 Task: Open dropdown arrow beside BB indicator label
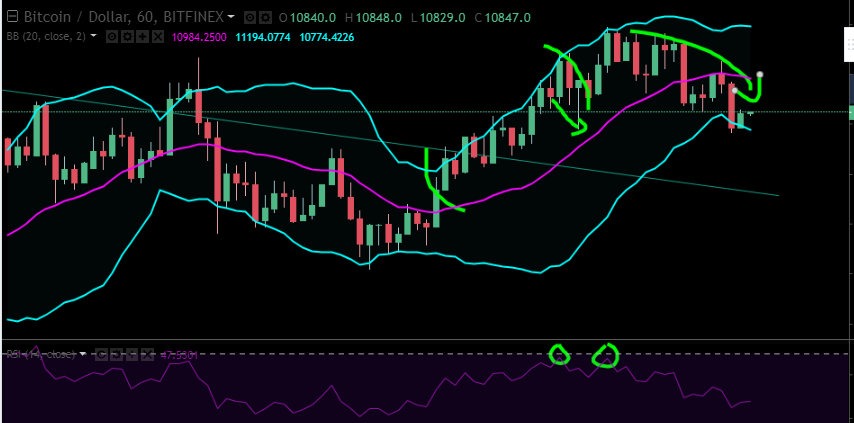[x=93, y=35]
